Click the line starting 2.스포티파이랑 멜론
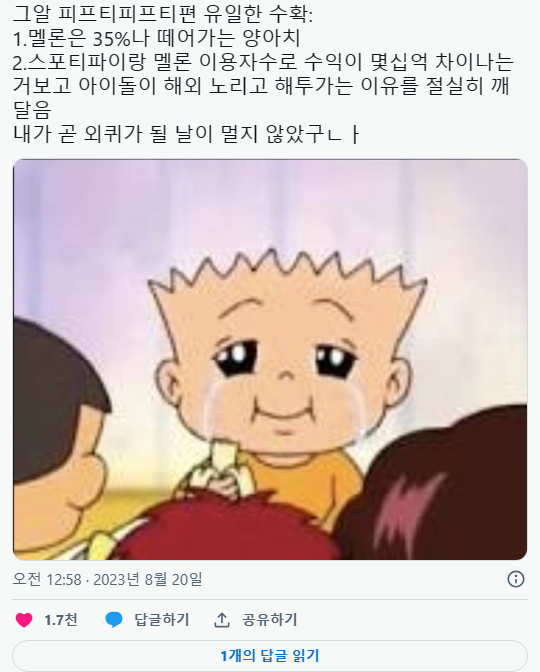Screen dimensions: 540x672 coord(263,62)
